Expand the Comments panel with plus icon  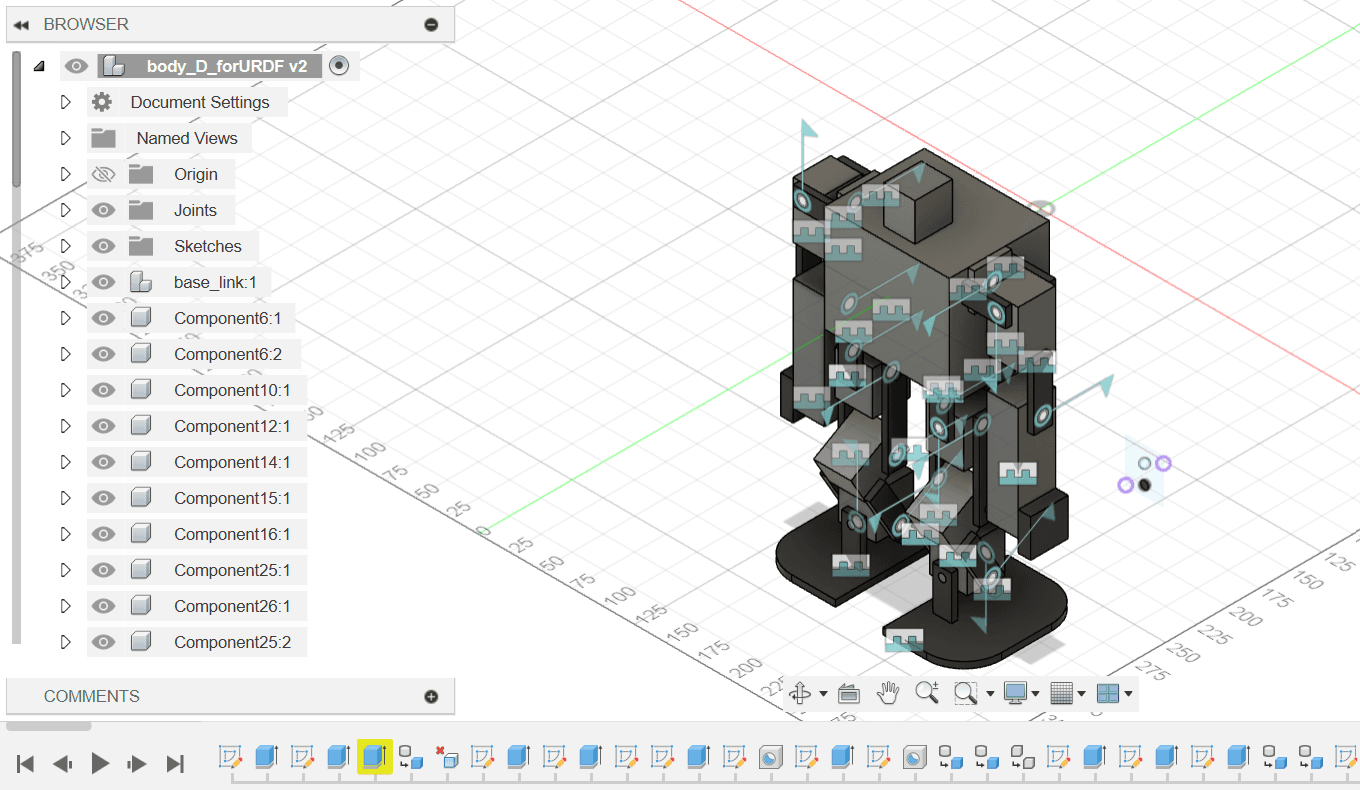(431, 697)
